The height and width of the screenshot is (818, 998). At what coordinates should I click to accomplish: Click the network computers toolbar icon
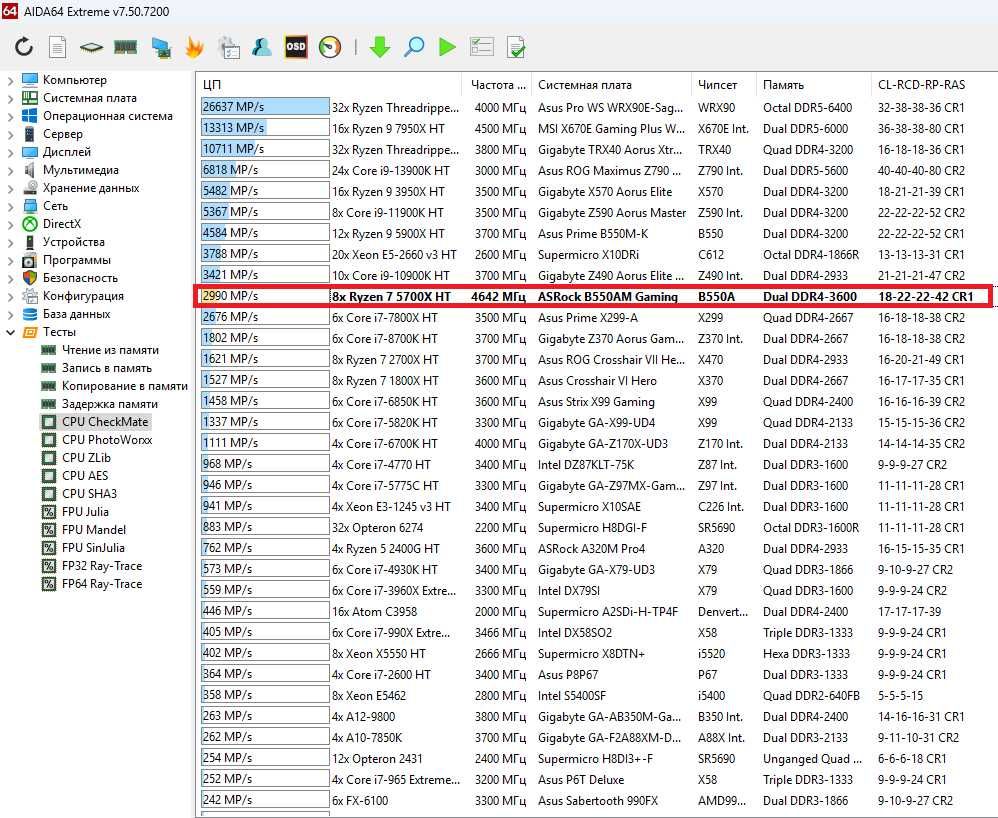160,47
